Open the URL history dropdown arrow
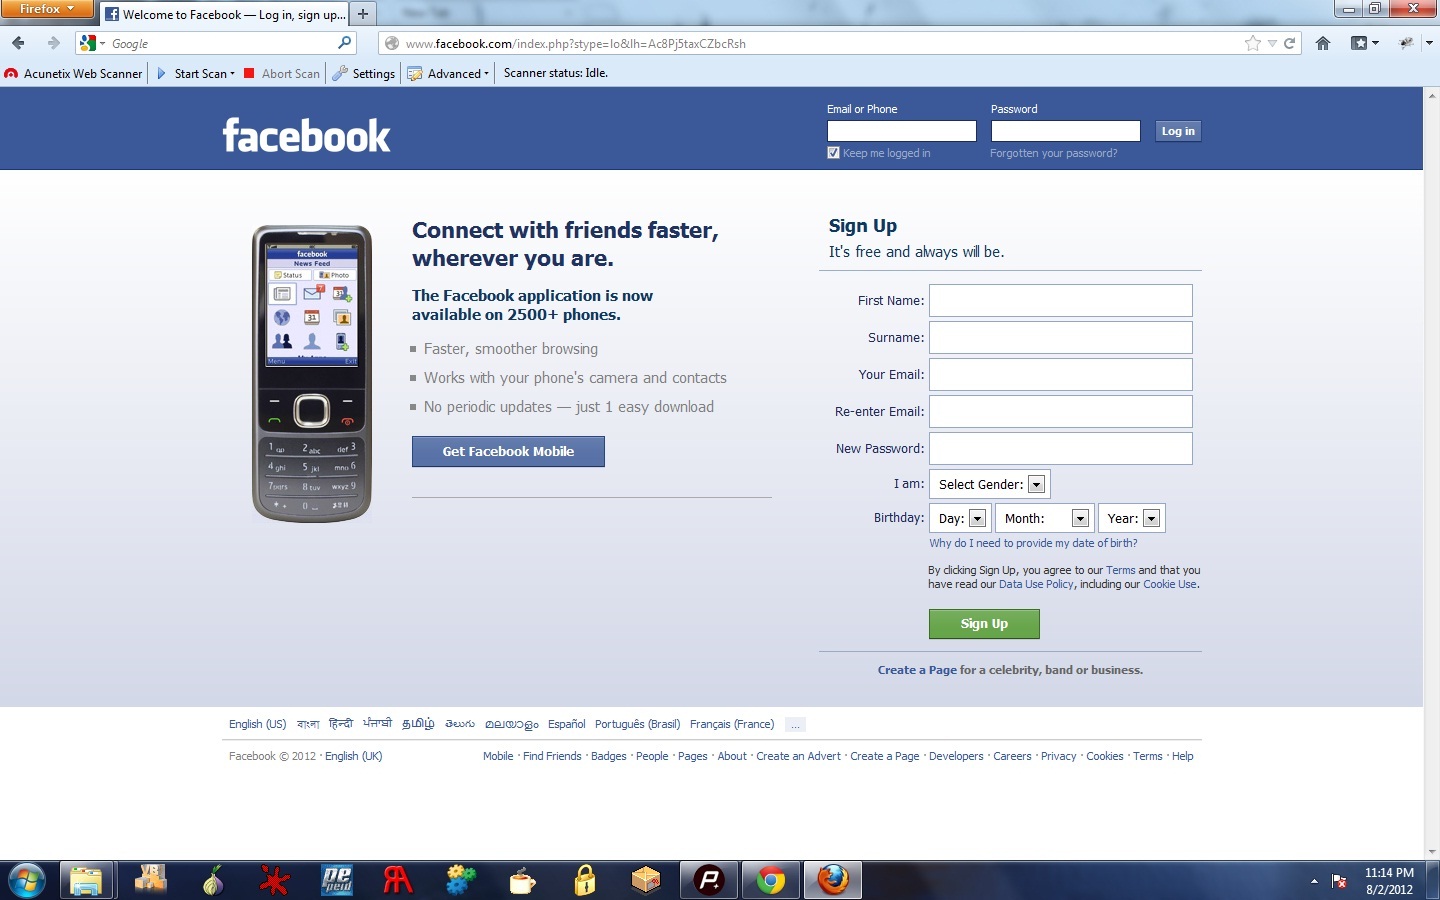 (1272, 43)
